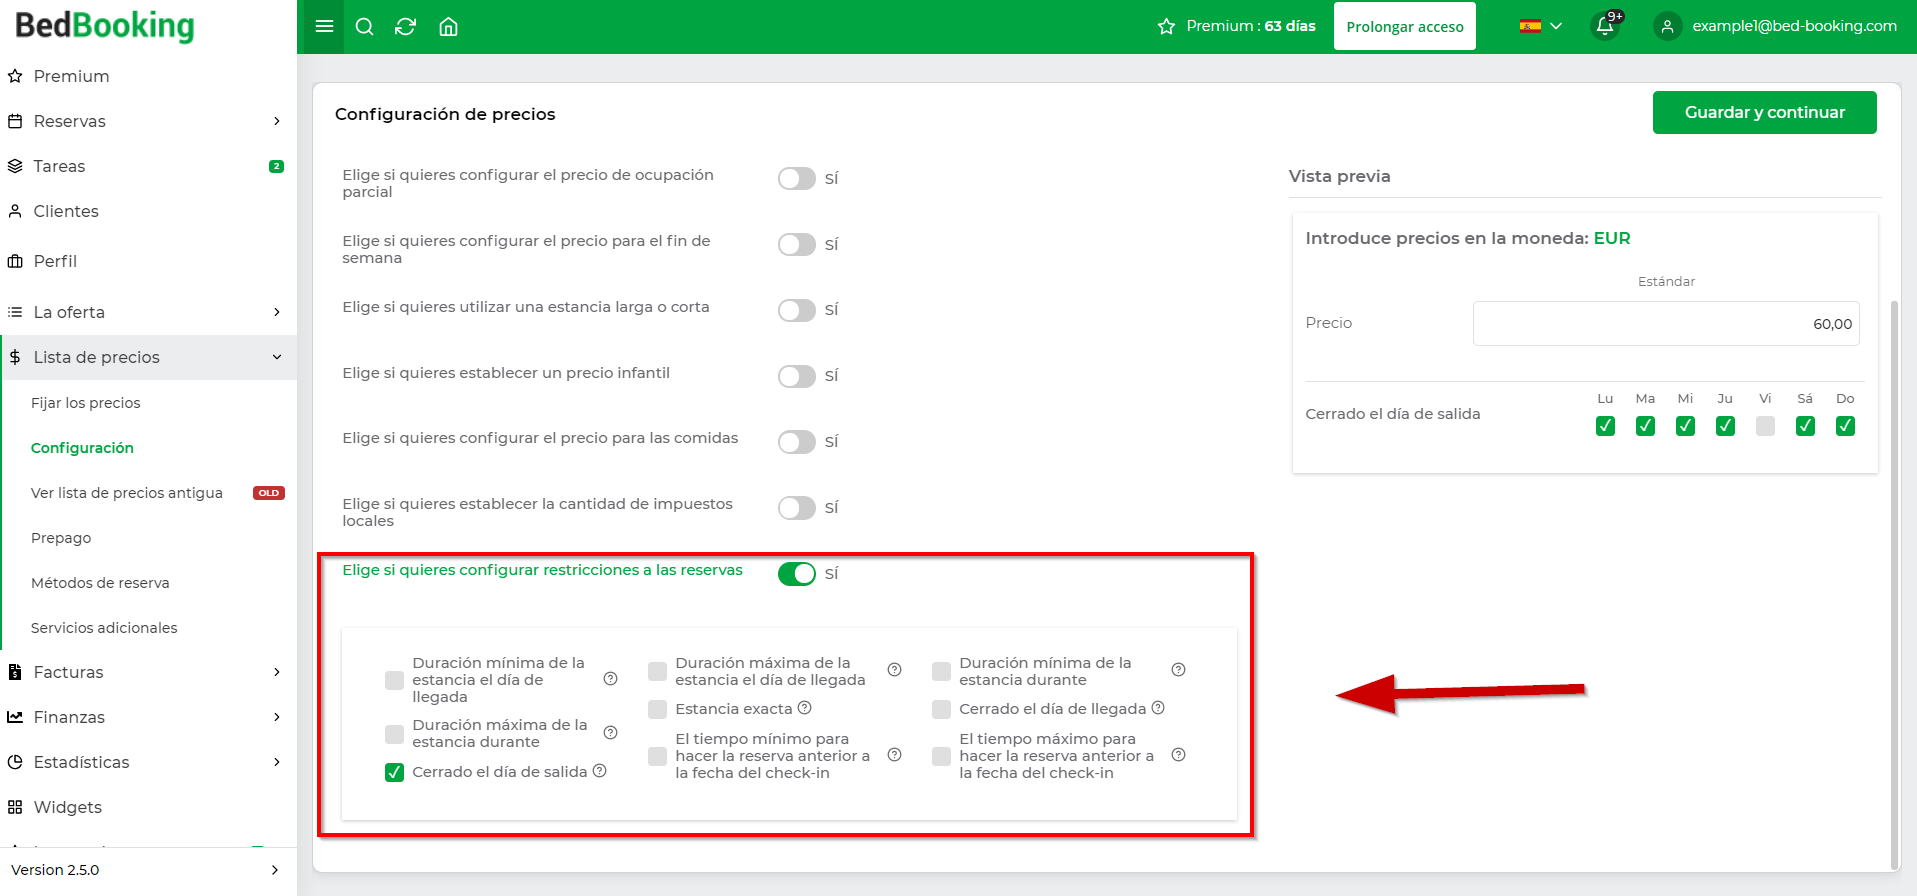
Task: Open help icon beside Cerrado el día de llegada
Action: pos(1158,708)
